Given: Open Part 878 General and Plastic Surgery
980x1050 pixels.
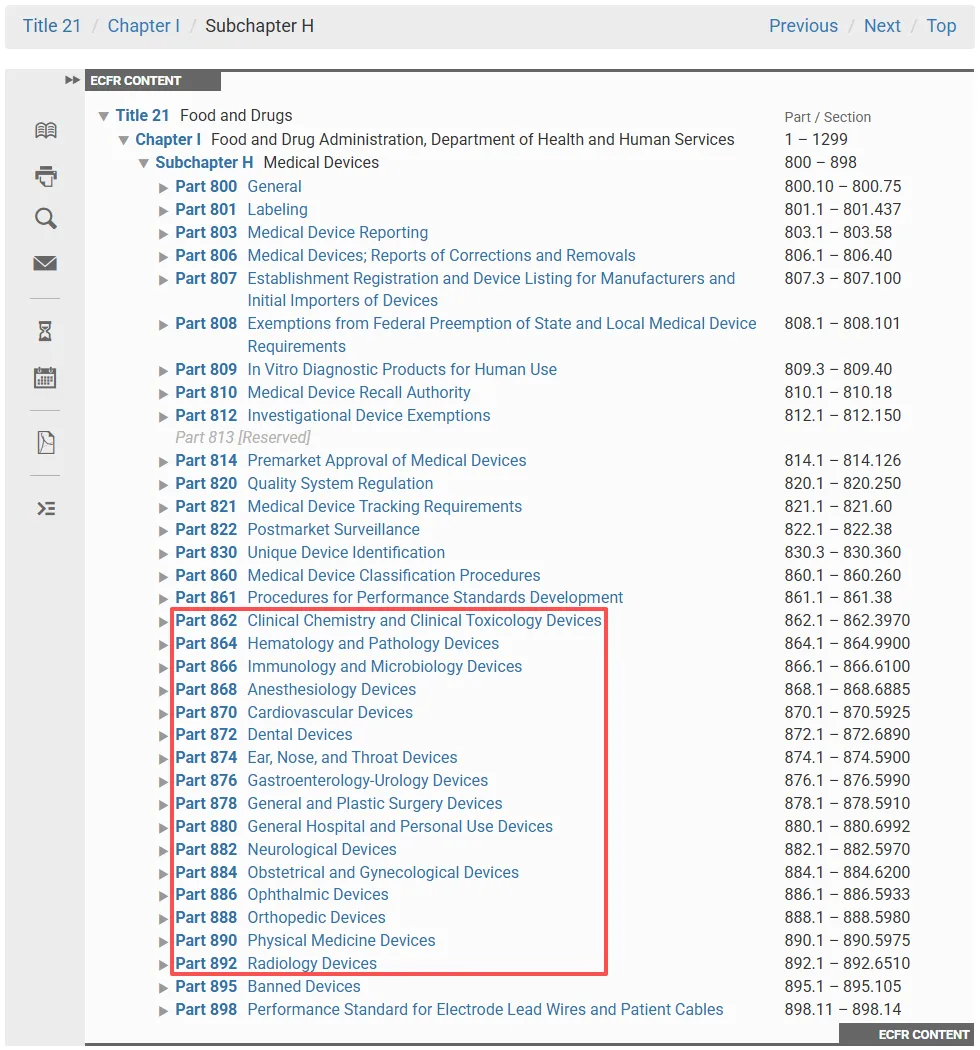Looking at the screenshot, I should click(x=339, y=803).
